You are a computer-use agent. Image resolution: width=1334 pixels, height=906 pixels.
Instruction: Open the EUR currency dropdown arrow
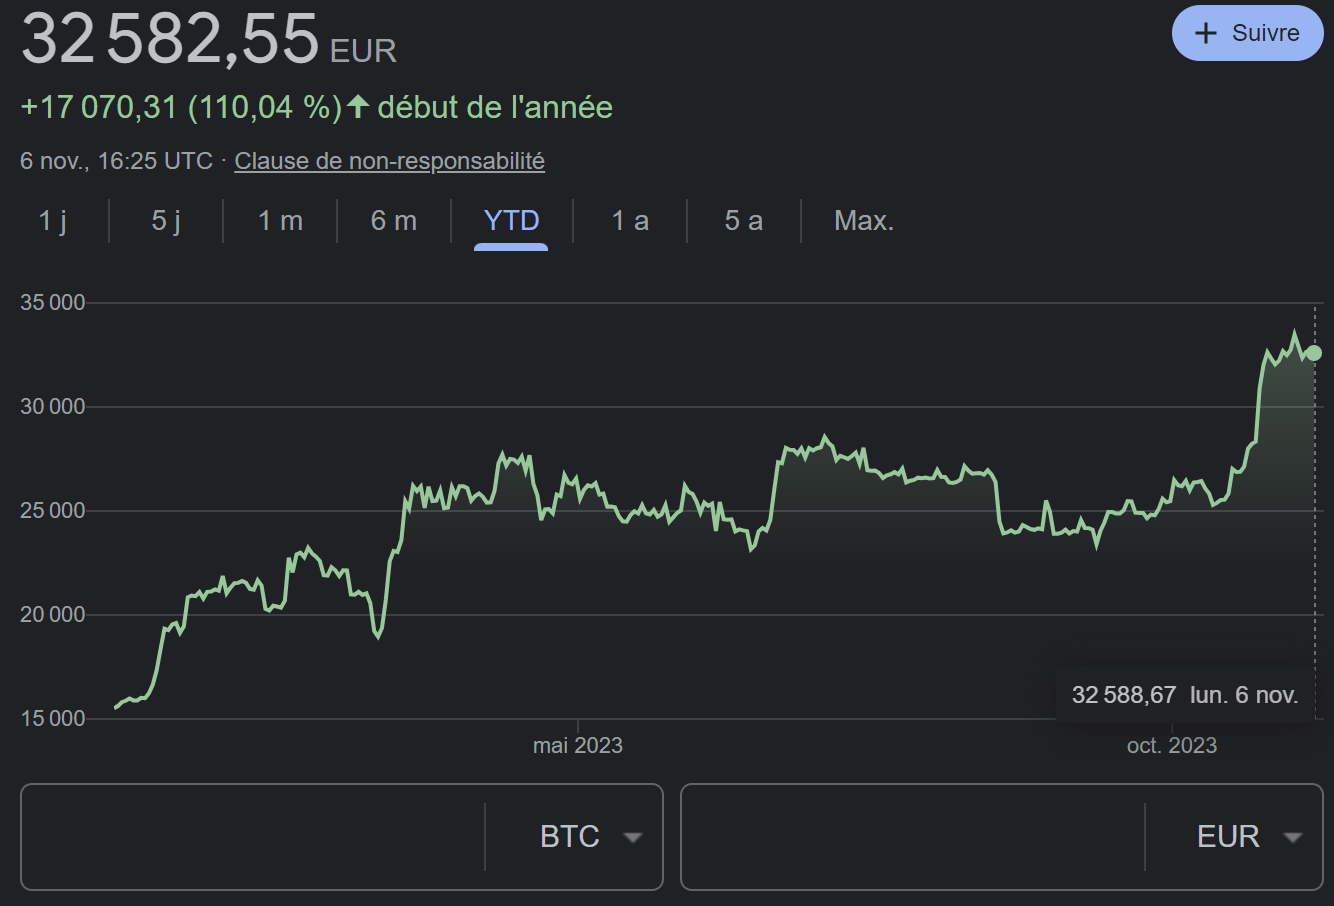click(1292, 837)
